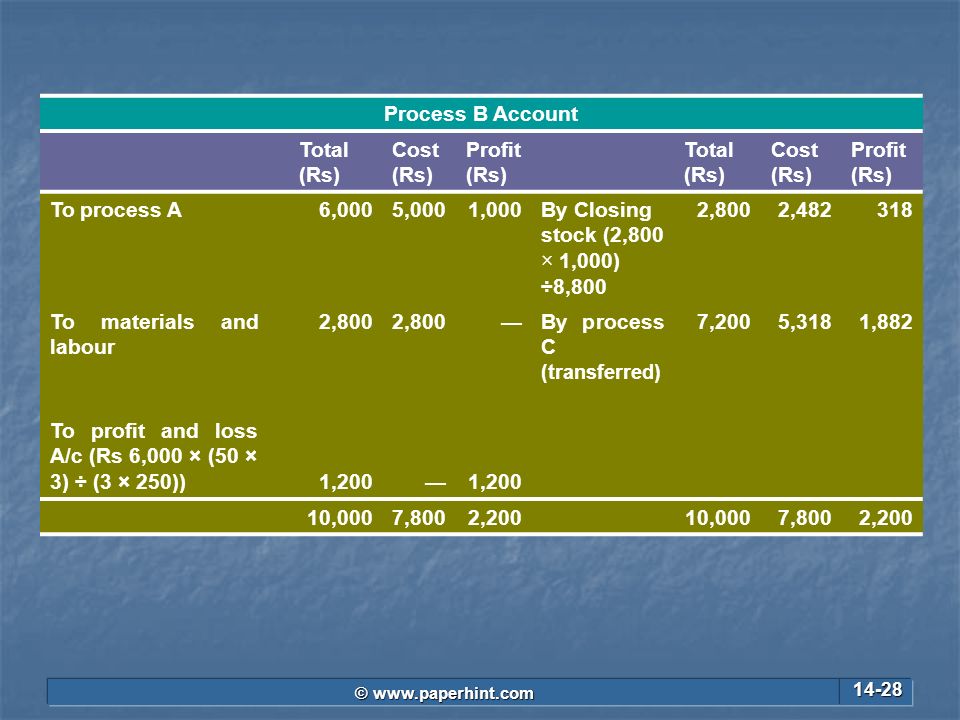Click the 7,200 total for process C

point(723,322)
